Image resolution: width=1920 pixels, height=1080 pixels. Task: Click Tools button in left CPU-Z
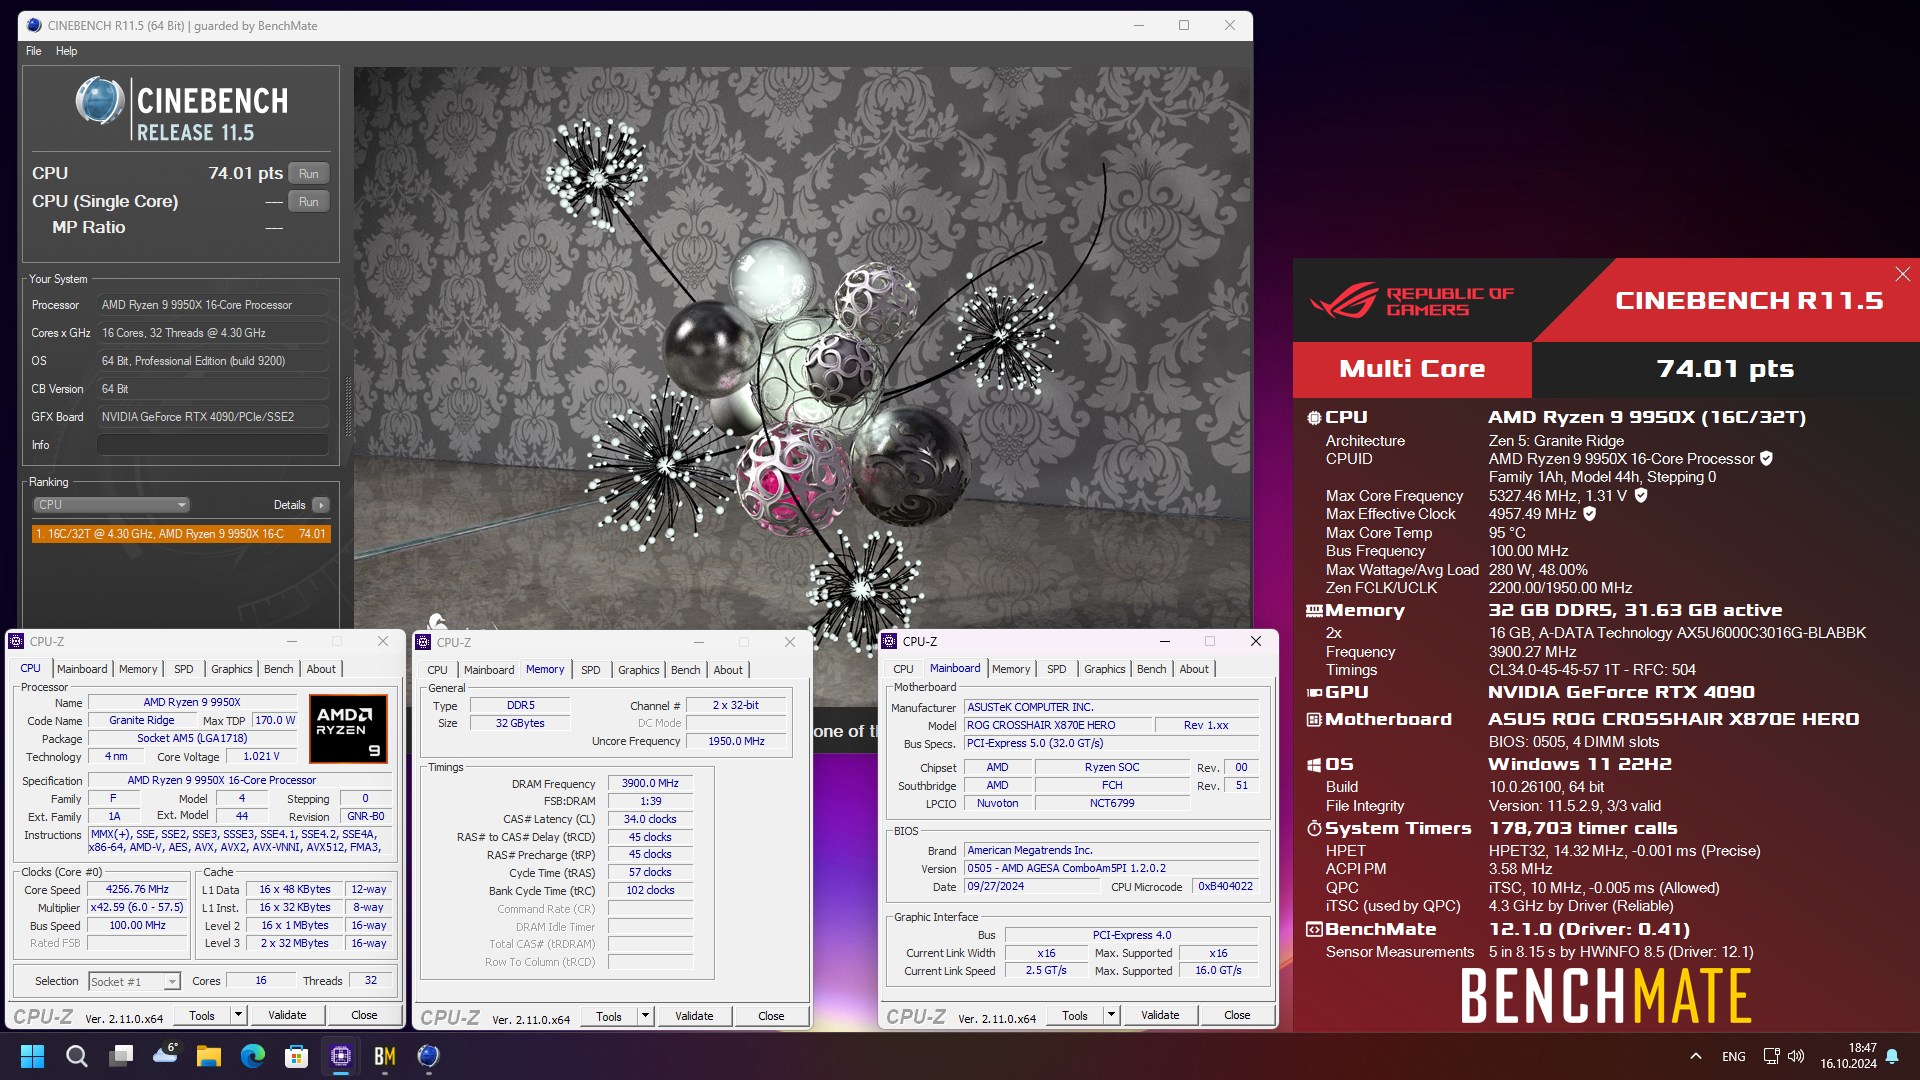click(x=202, y=1015)
